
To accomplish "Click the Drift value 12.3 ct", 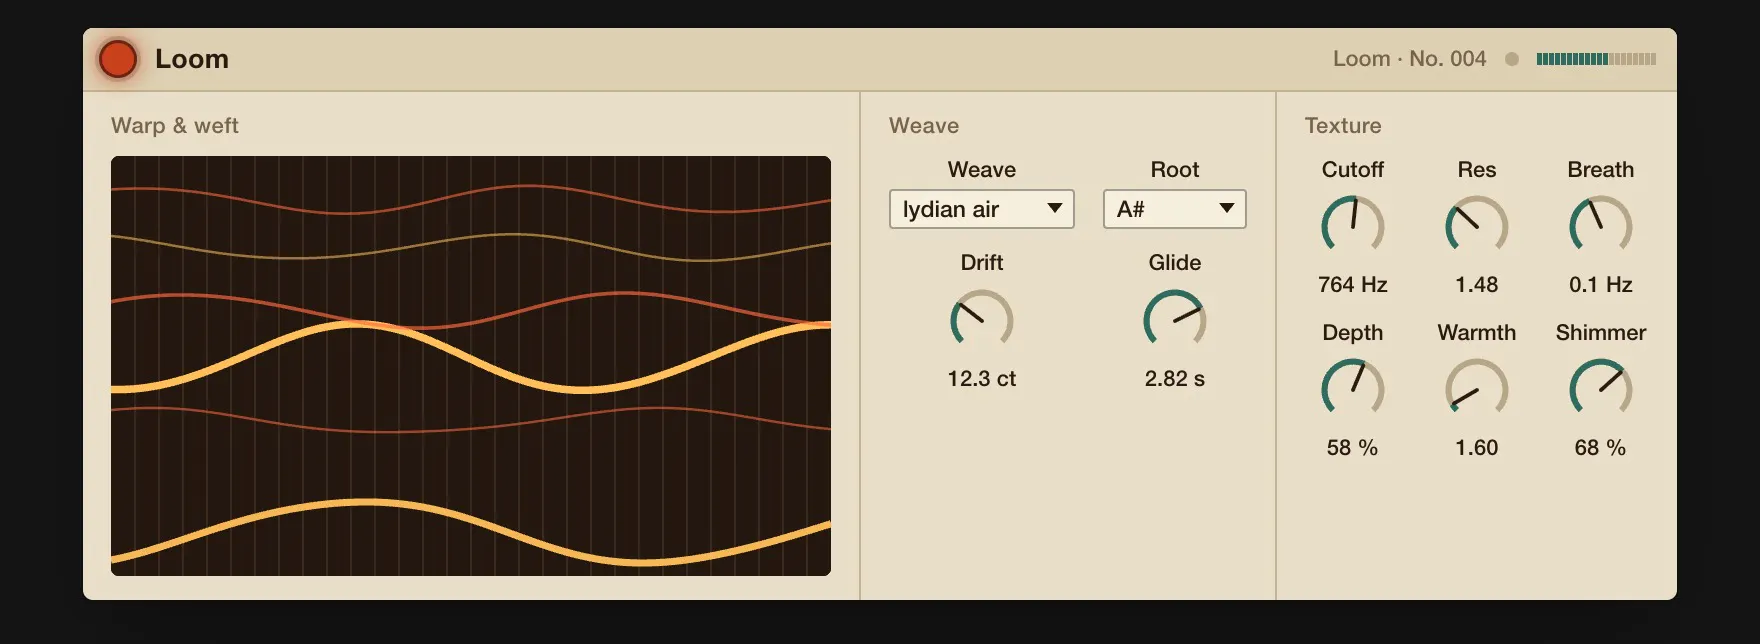I will coord(981,379).
